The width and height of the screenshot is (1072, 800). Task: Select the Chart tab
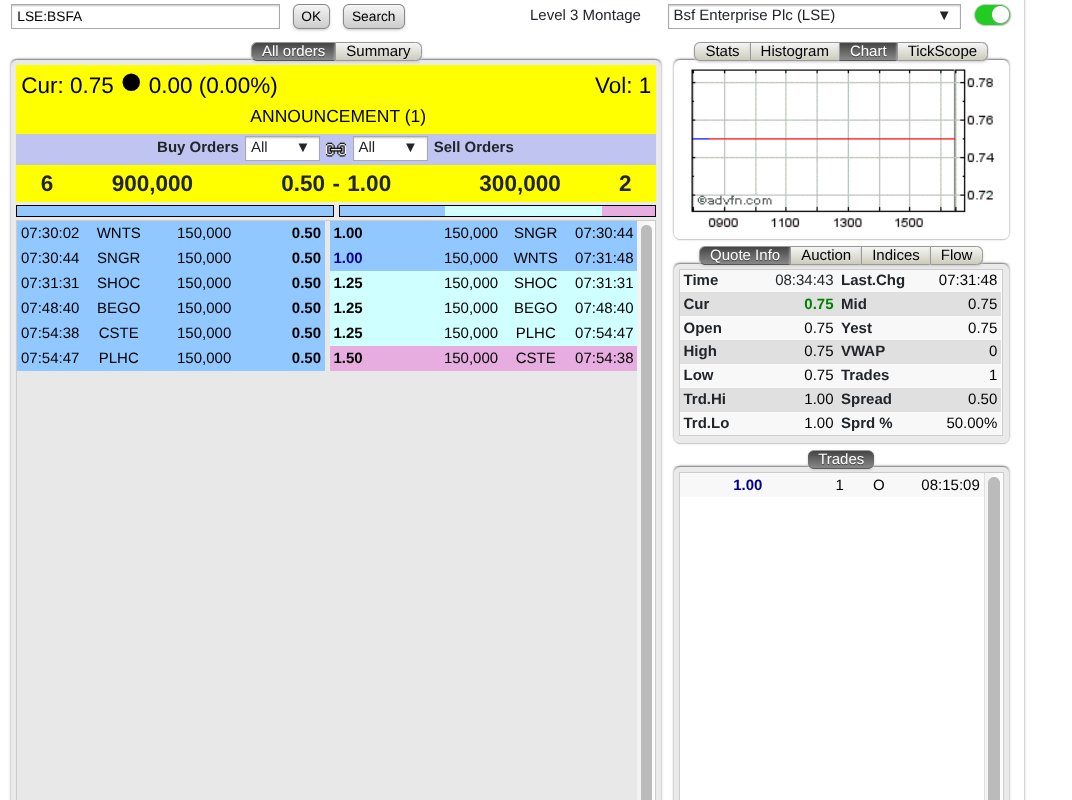pos(868,51)
